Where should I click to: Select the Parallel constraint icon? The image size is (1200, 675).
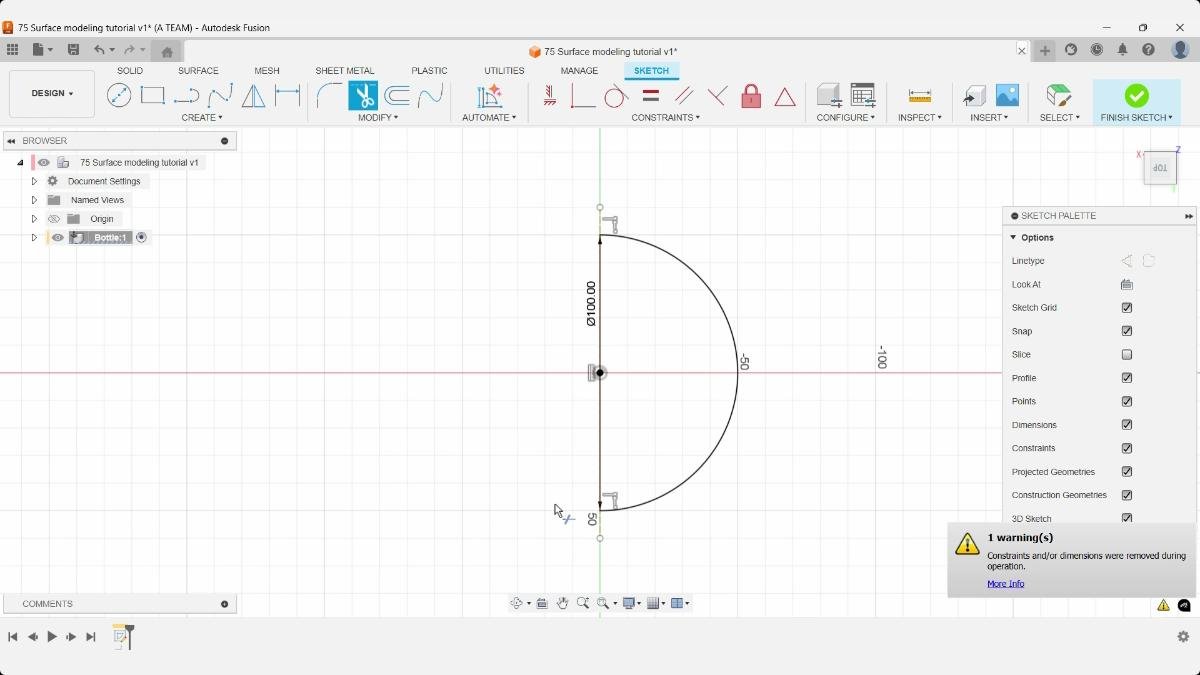point(684,96)
